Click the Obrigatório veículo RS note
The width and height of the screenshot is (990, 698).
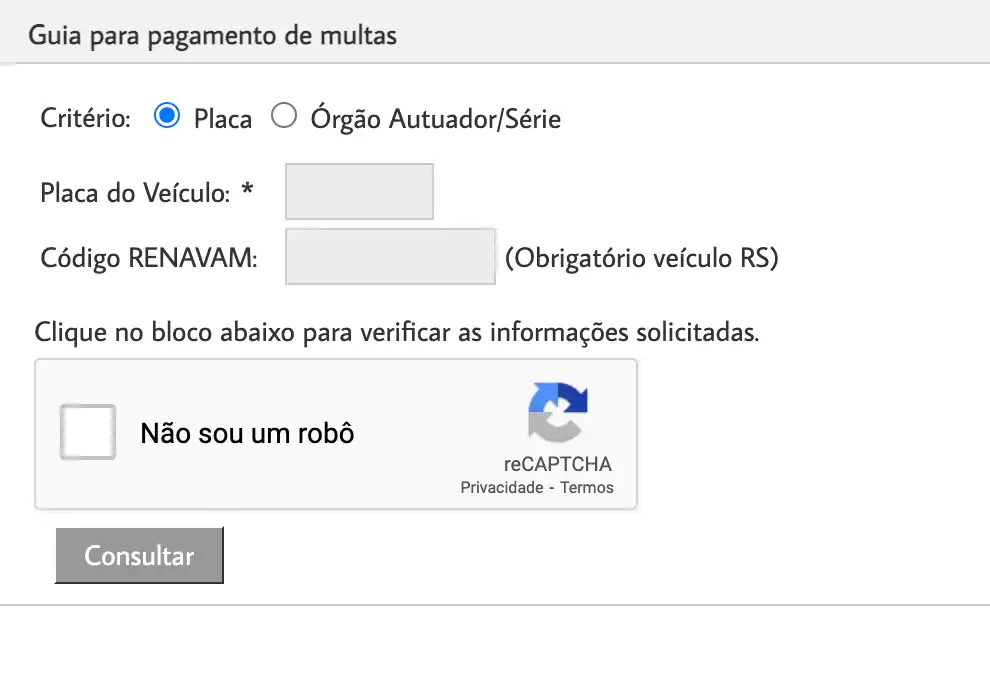pos(641,258)
